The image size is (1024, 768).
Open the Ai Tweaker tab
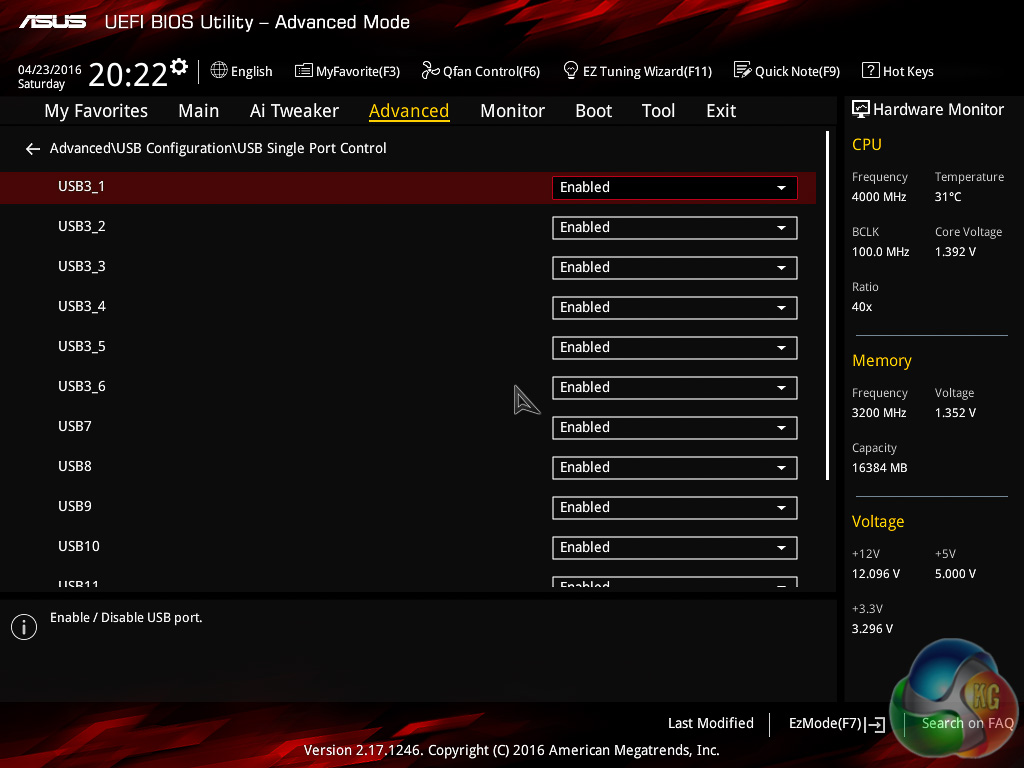294,111
